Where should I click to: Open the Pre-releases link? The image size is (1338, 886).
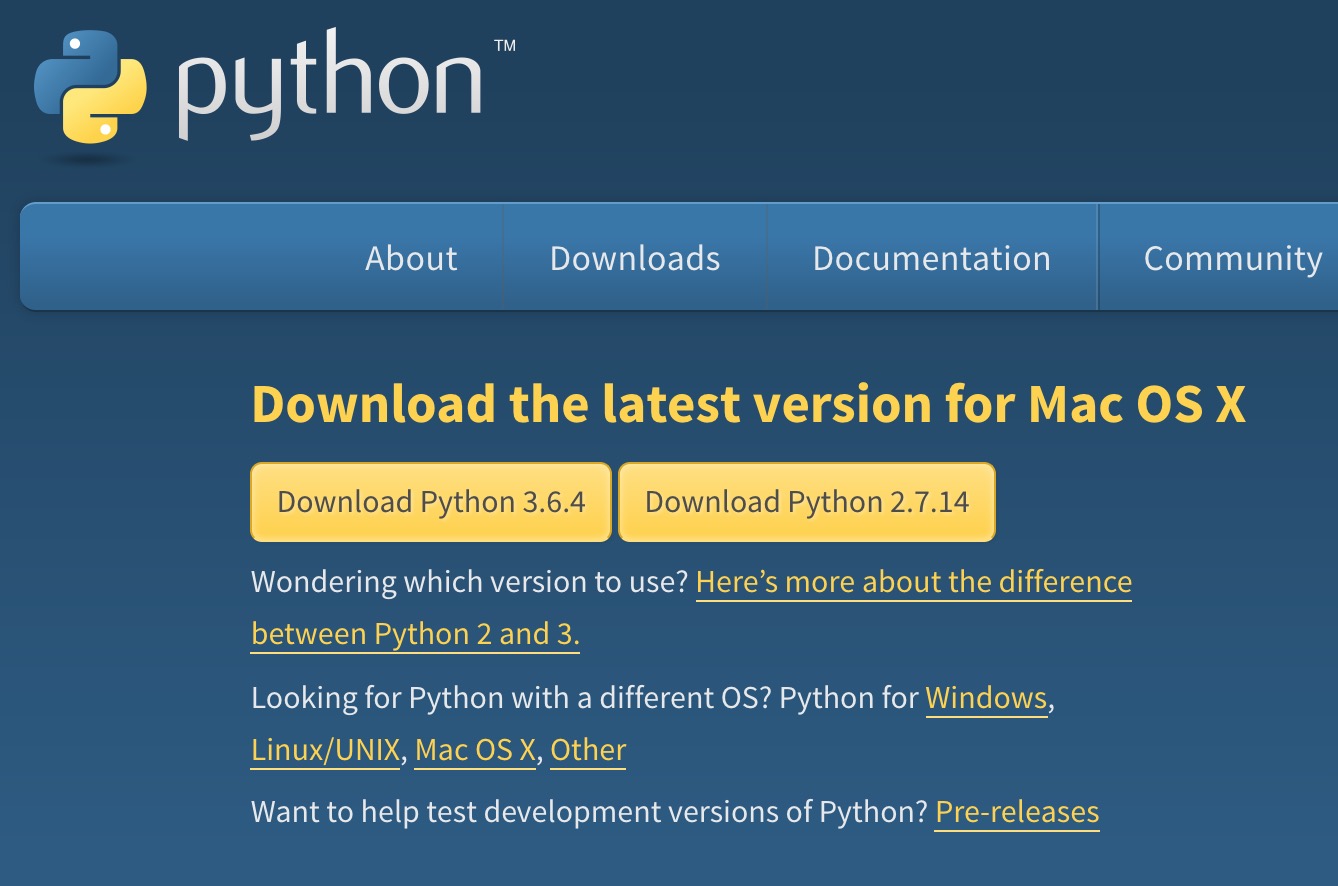pyautogui.click(x=1016, y=811)
